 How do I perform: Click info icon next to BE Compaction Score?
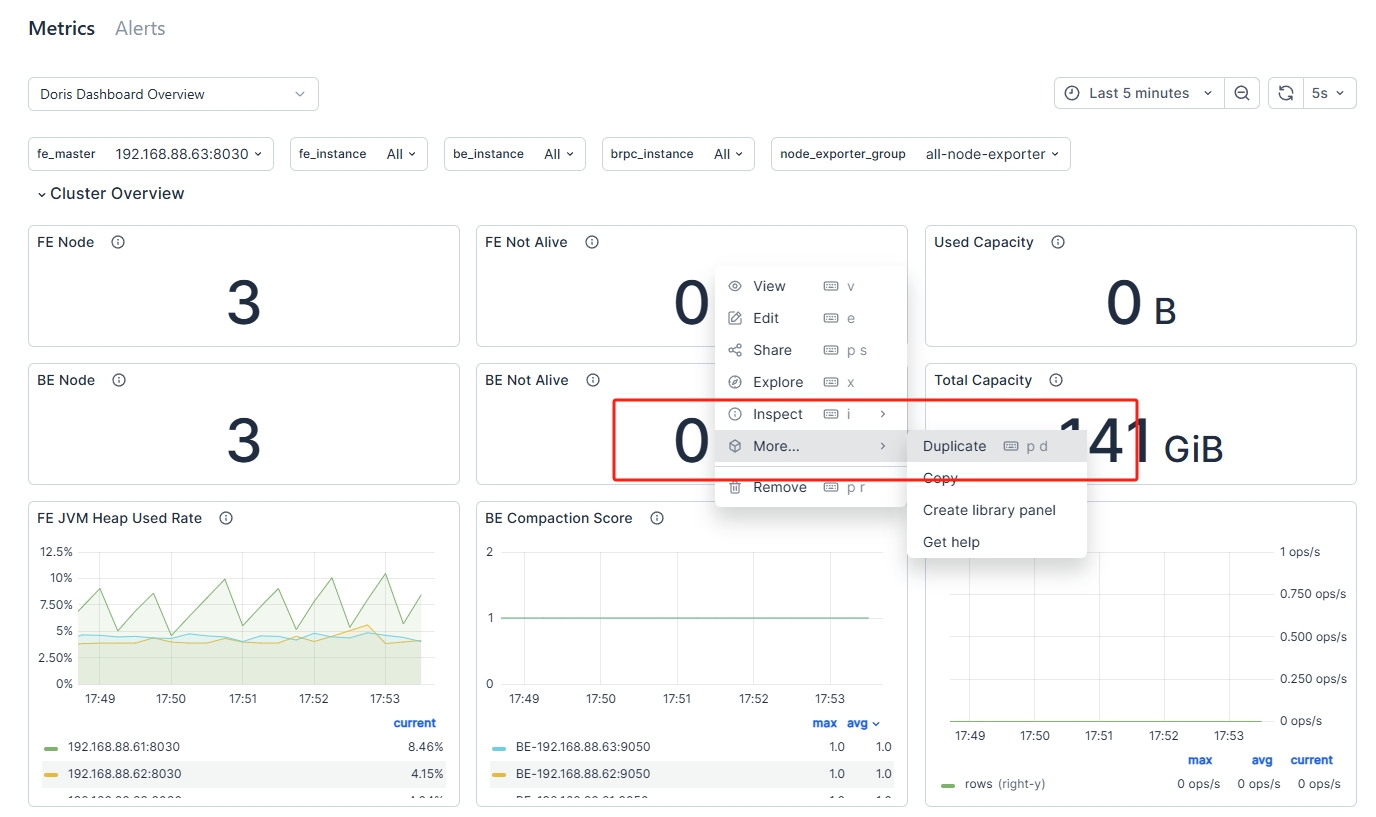657,518
